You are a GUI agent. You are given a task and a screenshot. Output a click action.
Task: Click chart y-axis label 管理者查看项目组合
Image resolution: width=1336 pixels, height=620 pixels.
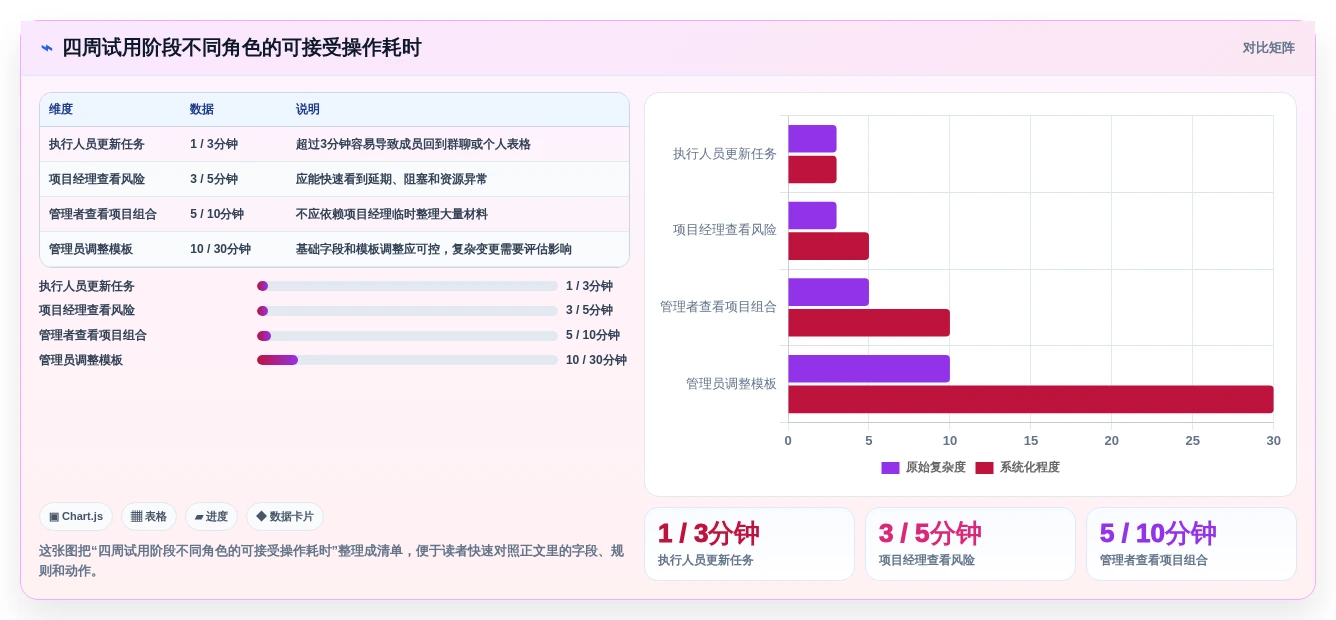718,307
